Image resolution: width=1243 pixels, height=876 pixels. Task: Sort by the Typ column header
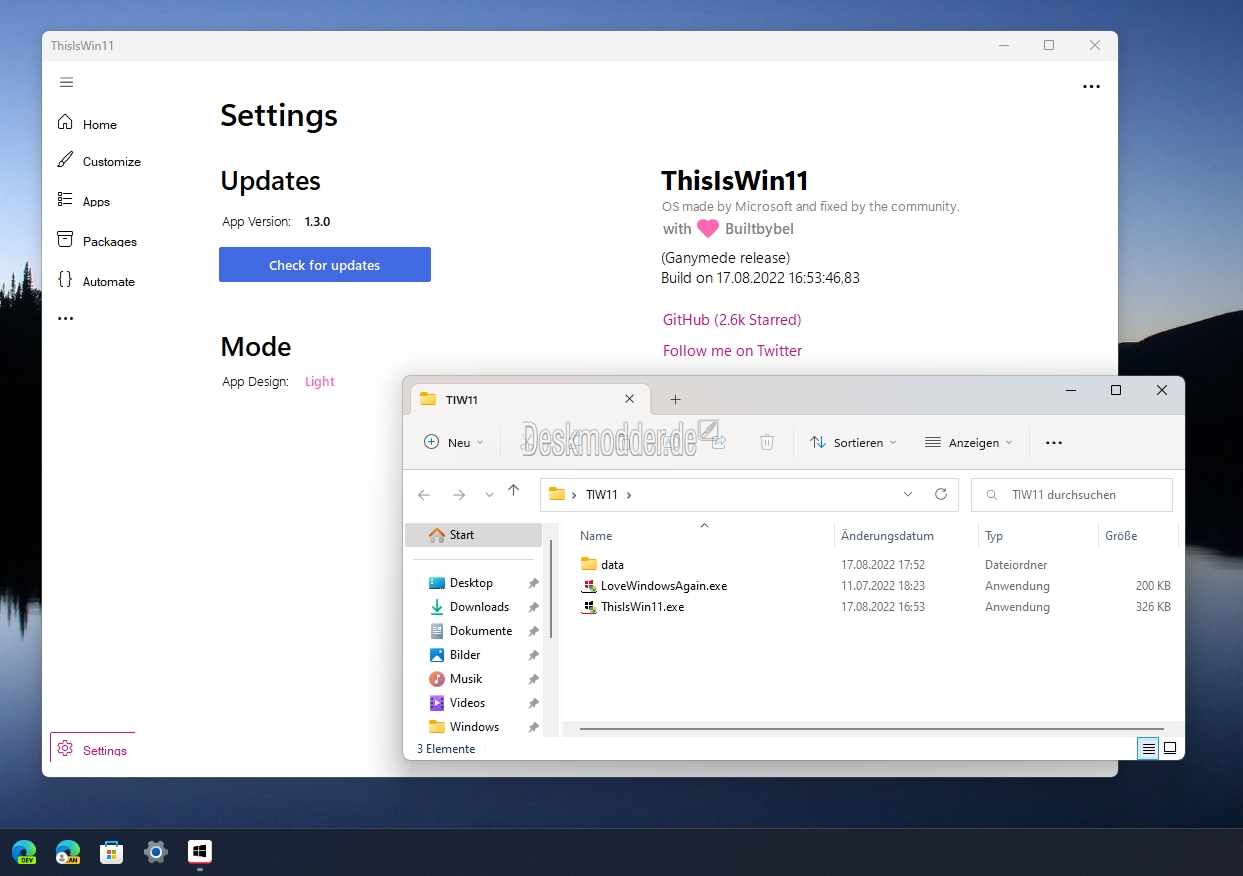pyautogui.click(x=994, y=536)
